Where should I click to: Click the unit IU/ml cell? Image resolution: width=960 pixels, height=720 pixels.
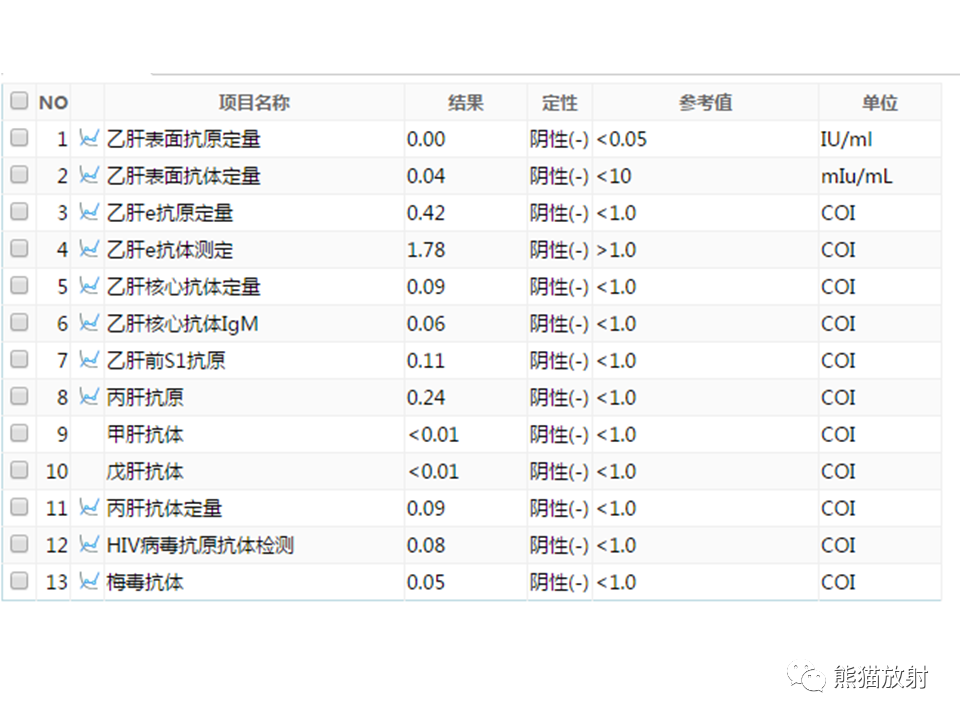pos(846,140)
